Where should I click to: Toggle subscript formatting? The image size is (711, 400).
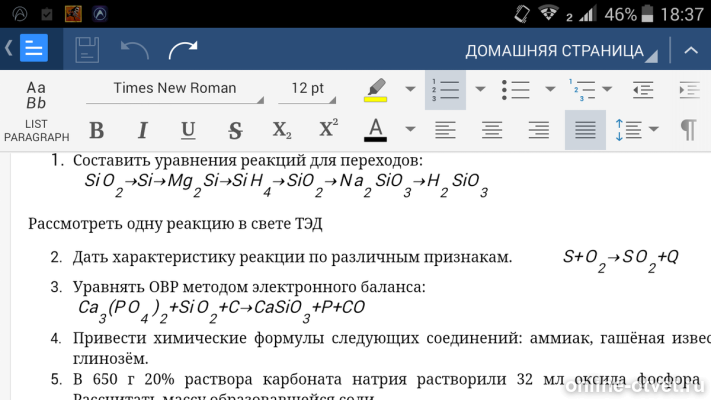click(x=282, y=130)
